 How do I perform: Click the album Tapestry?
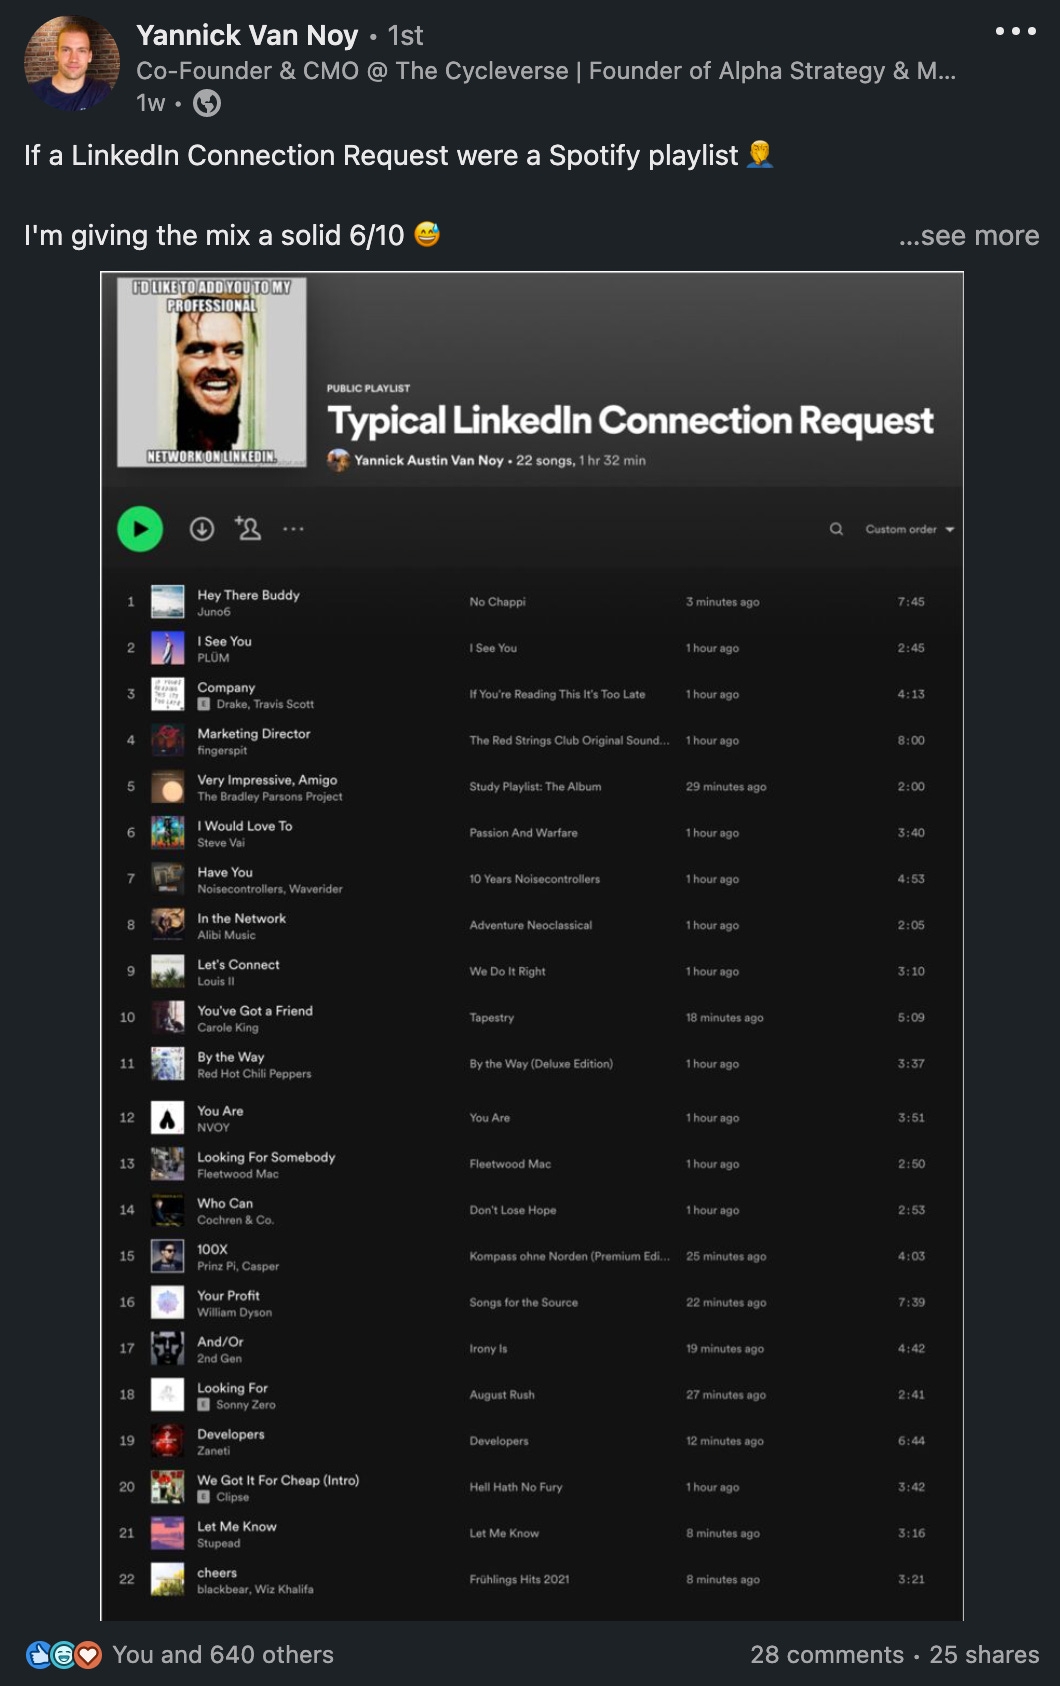[491, 1017]
